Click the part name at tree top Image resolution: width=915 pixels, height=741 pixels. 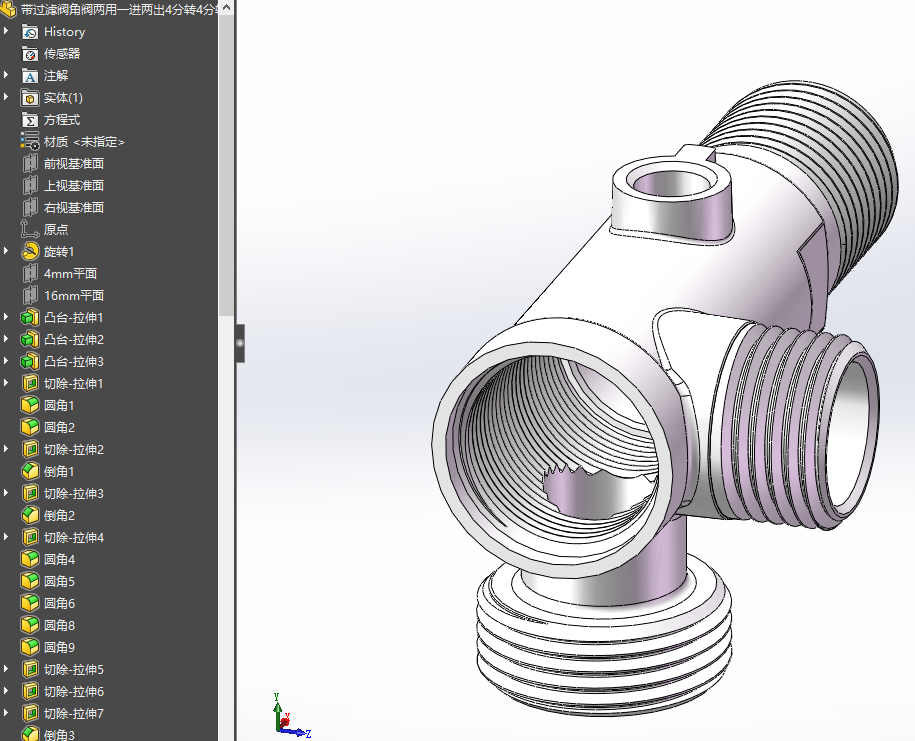tap(119, 9)
